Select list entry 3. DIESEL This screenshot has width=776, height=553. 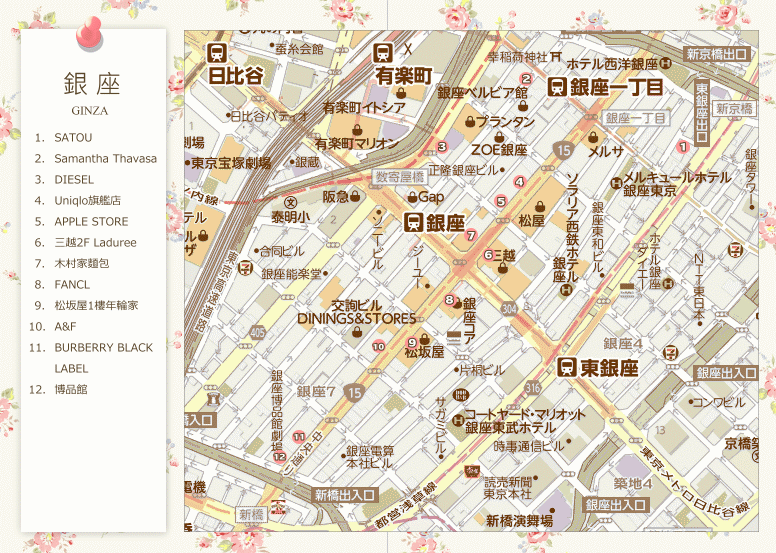click(64, 179)
